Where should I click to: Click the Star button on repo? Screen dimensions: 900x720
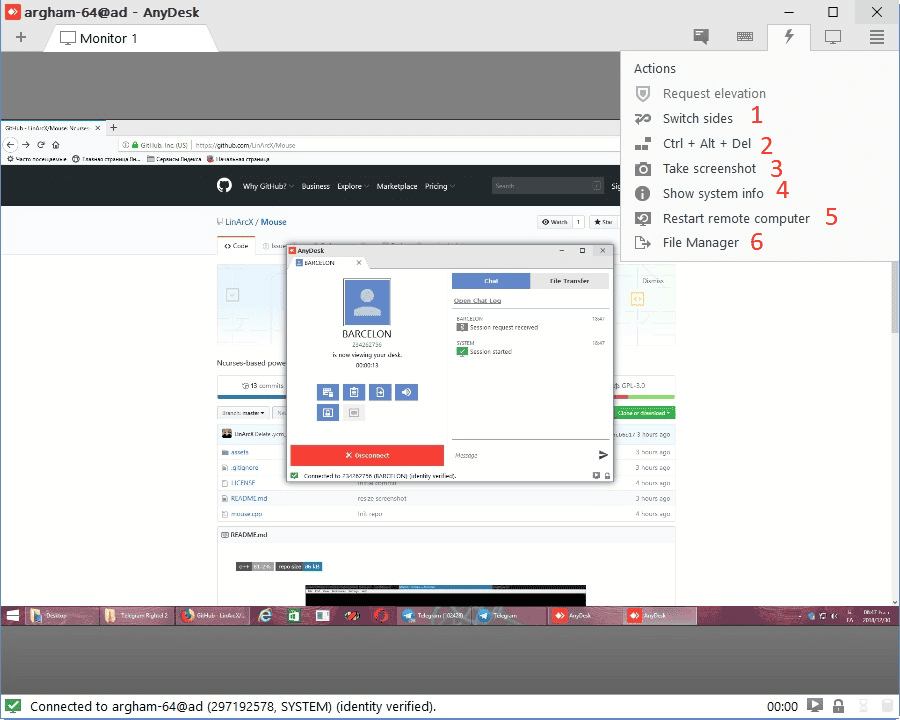603,222
